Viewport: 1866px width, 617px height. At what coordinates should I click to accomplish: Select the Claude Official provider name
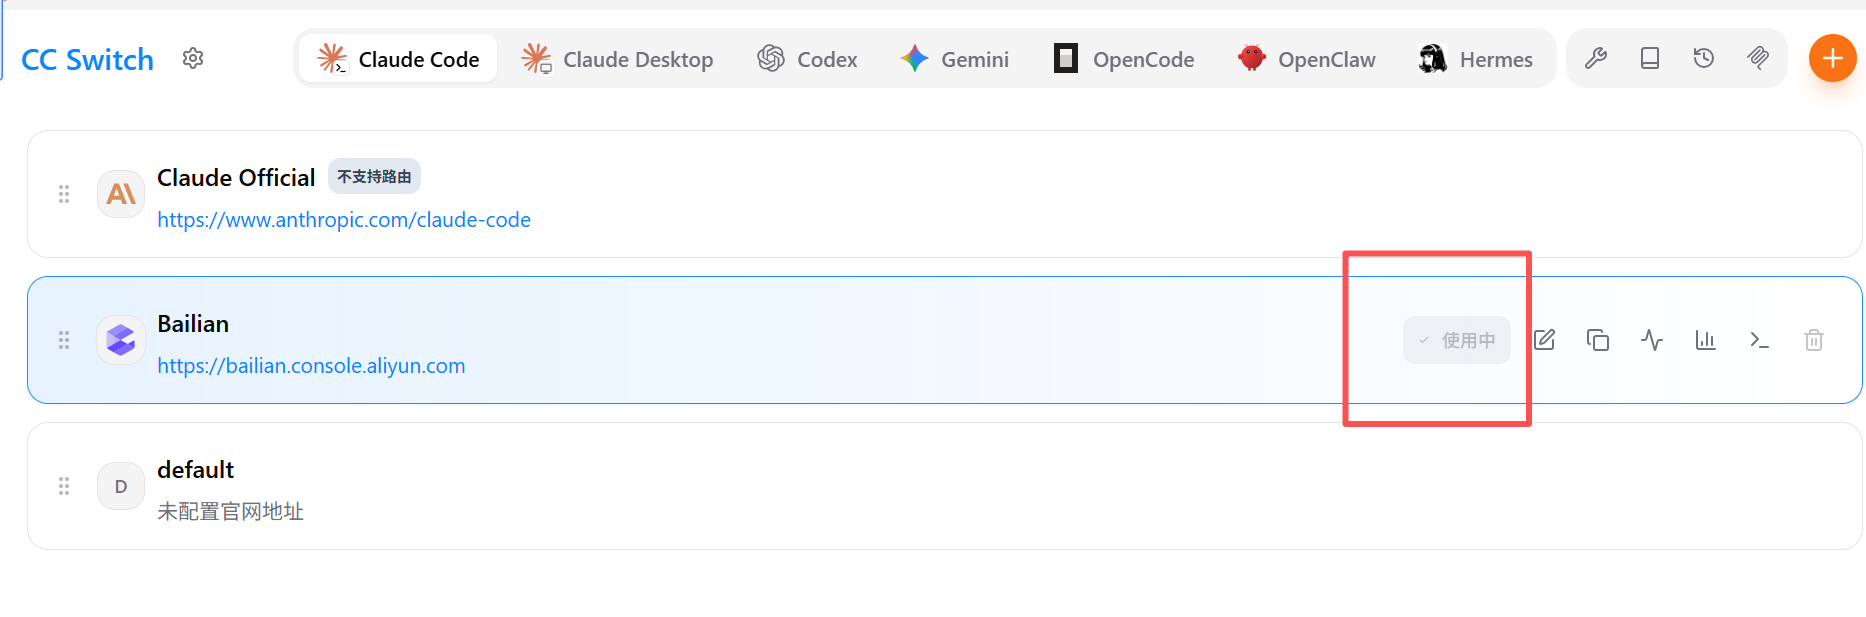click(236, 178)
